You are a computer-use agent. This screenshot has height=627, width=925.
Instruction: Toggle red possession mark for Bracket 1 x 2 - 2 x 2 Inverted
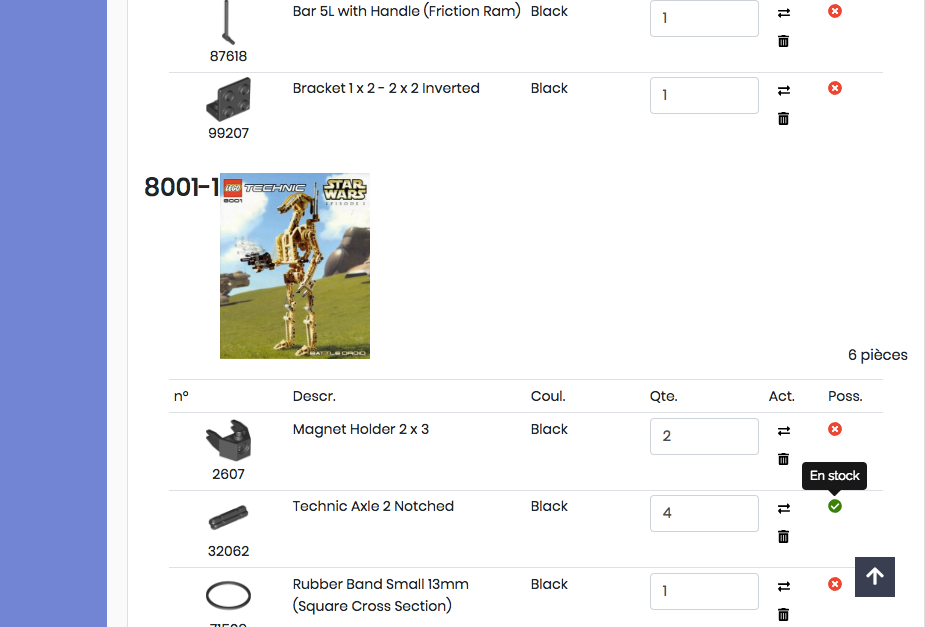[x=835, y=88]
